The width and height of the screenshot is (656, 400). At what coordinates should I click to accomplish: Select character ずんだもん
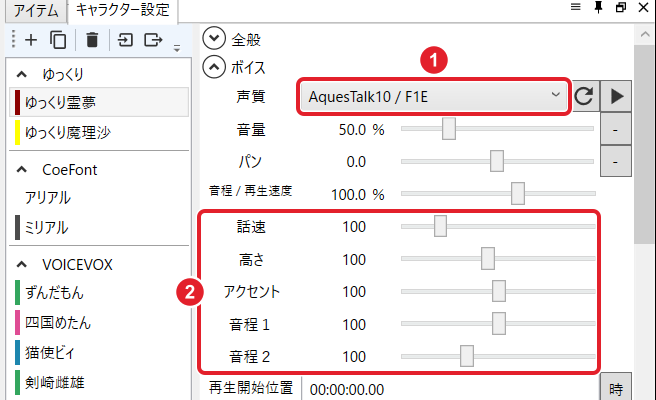point(99,292)
